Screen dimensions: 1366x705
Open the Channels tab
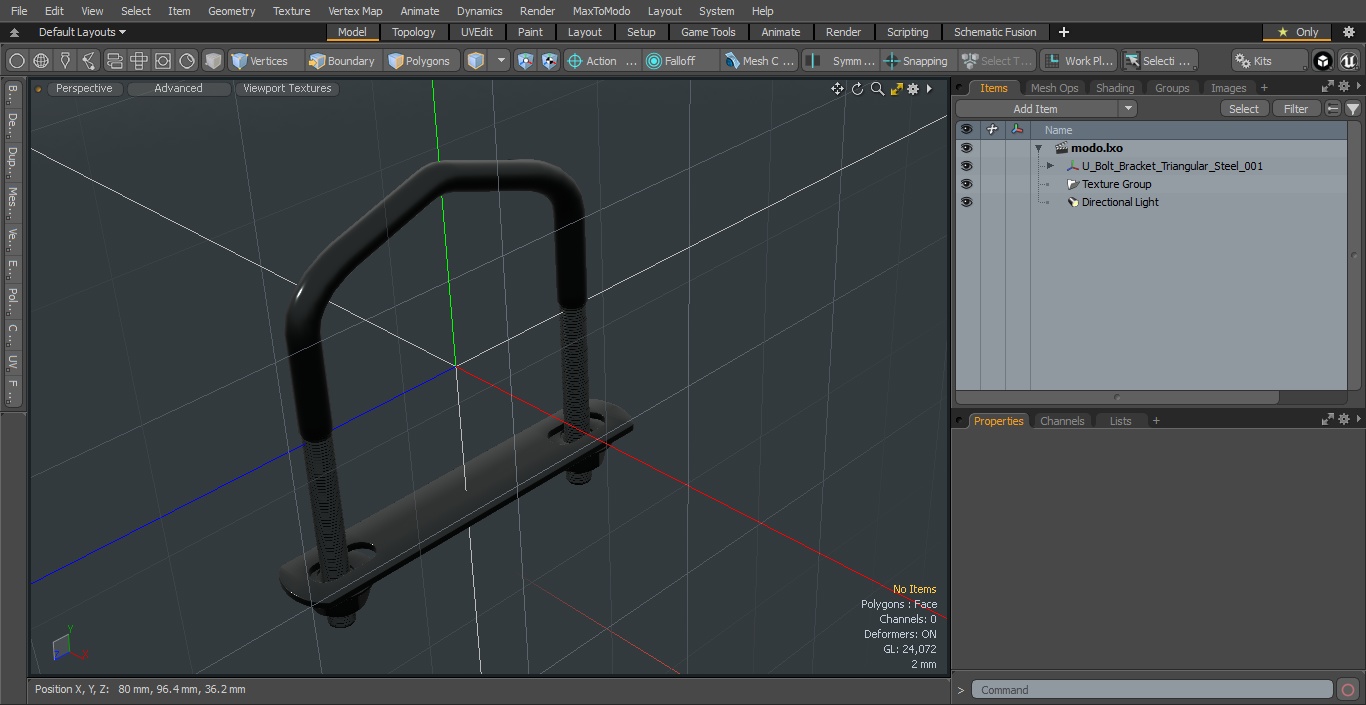(1062, 421)
